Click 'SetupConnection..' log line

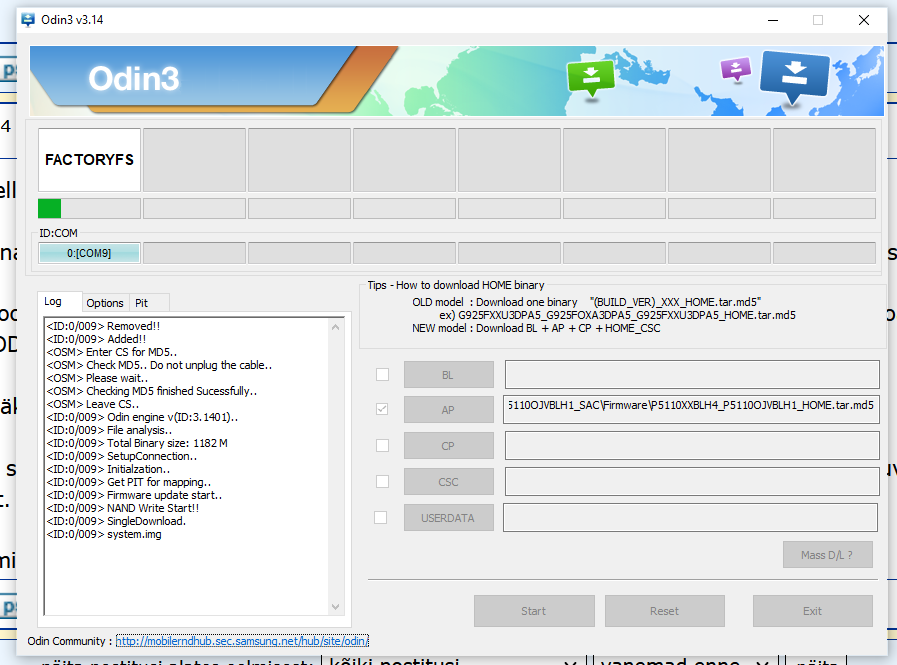tap(122, 456)
